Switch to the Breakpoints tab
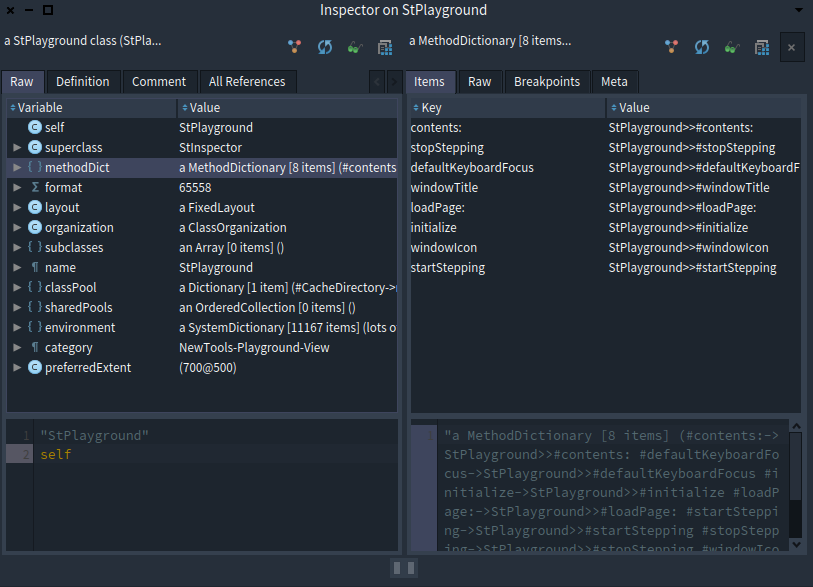Image resolution: width=813 pixels, height=587 pixels. [547, 82]
